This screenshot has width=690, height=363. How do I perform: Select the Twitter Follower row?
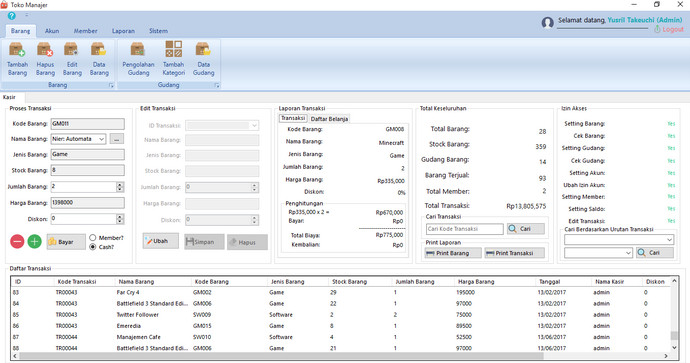click(x=341, y=315)
